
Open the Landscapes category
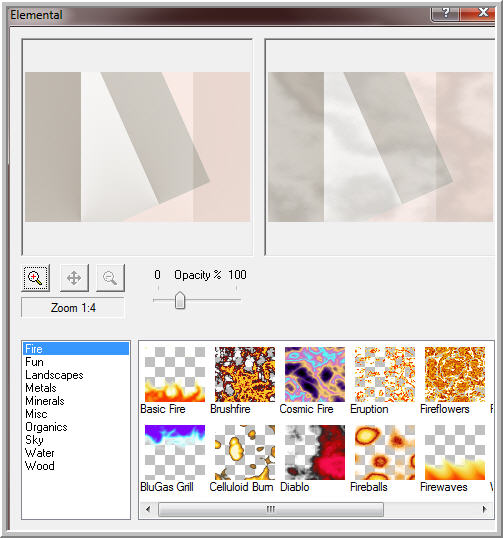tap(54, 375)
